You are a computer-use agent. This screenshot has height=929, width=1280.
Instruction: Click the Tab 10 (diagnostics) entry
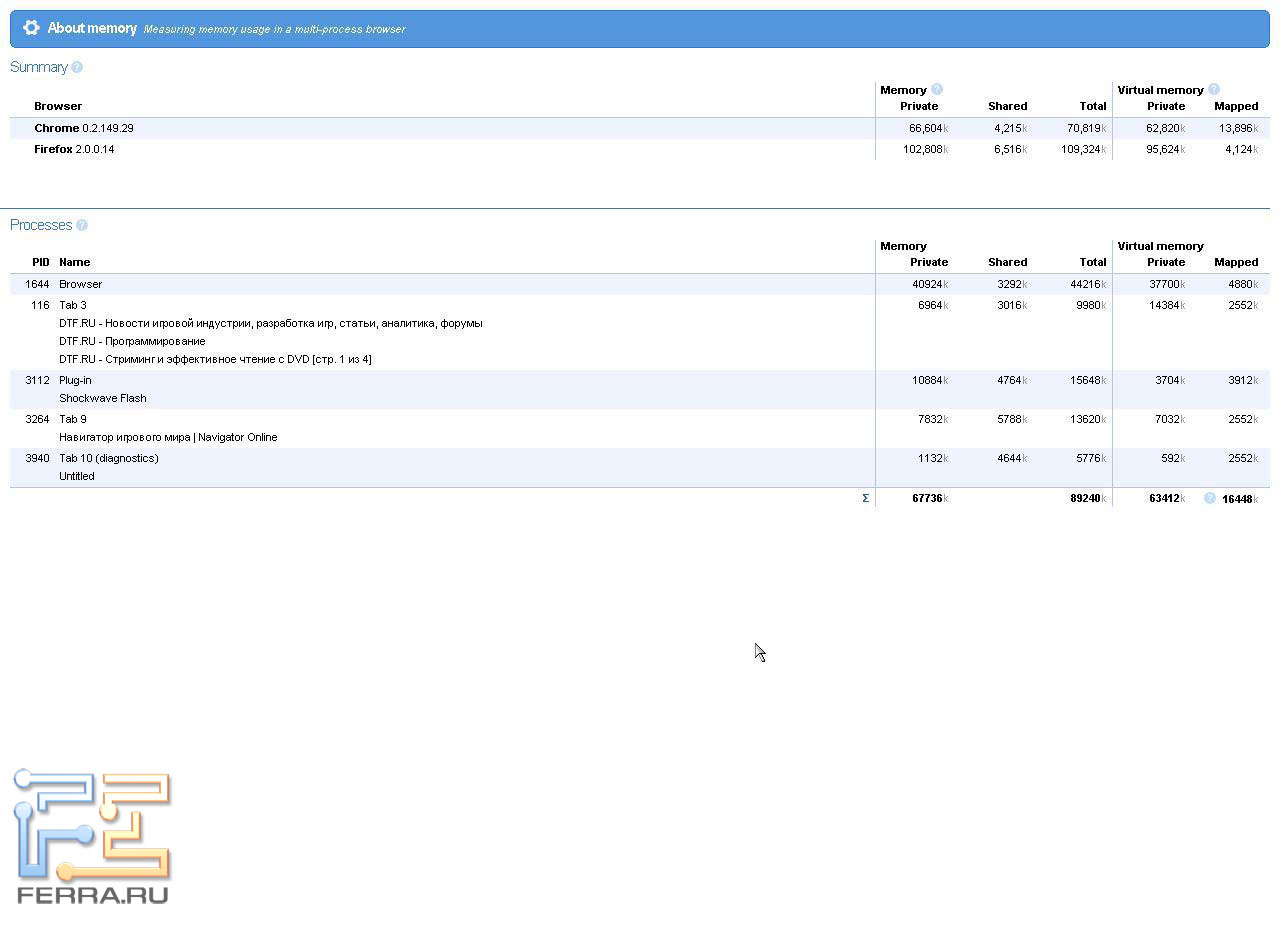(x=108, y=458)
